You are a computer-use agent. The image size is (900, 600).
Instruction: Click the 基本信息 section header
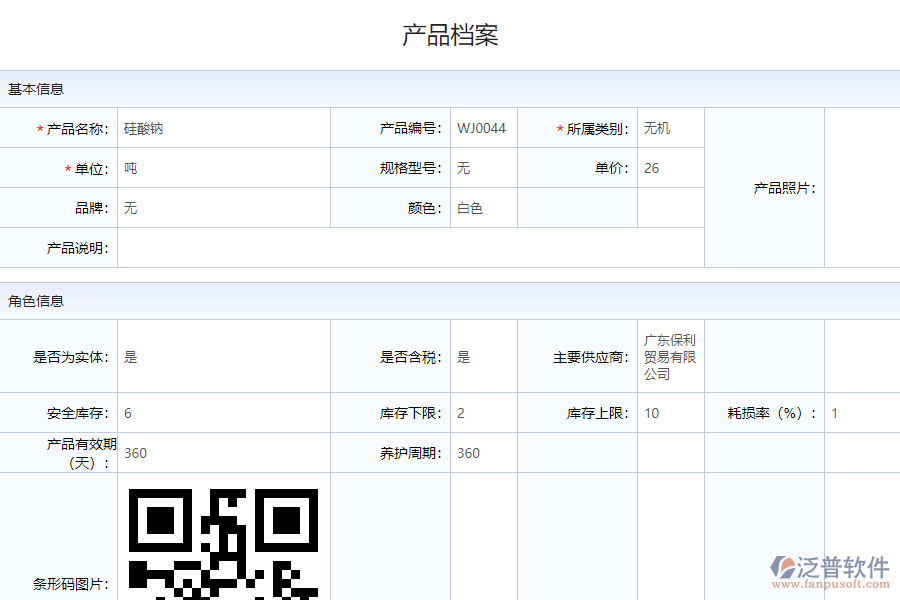click(38, 89)
